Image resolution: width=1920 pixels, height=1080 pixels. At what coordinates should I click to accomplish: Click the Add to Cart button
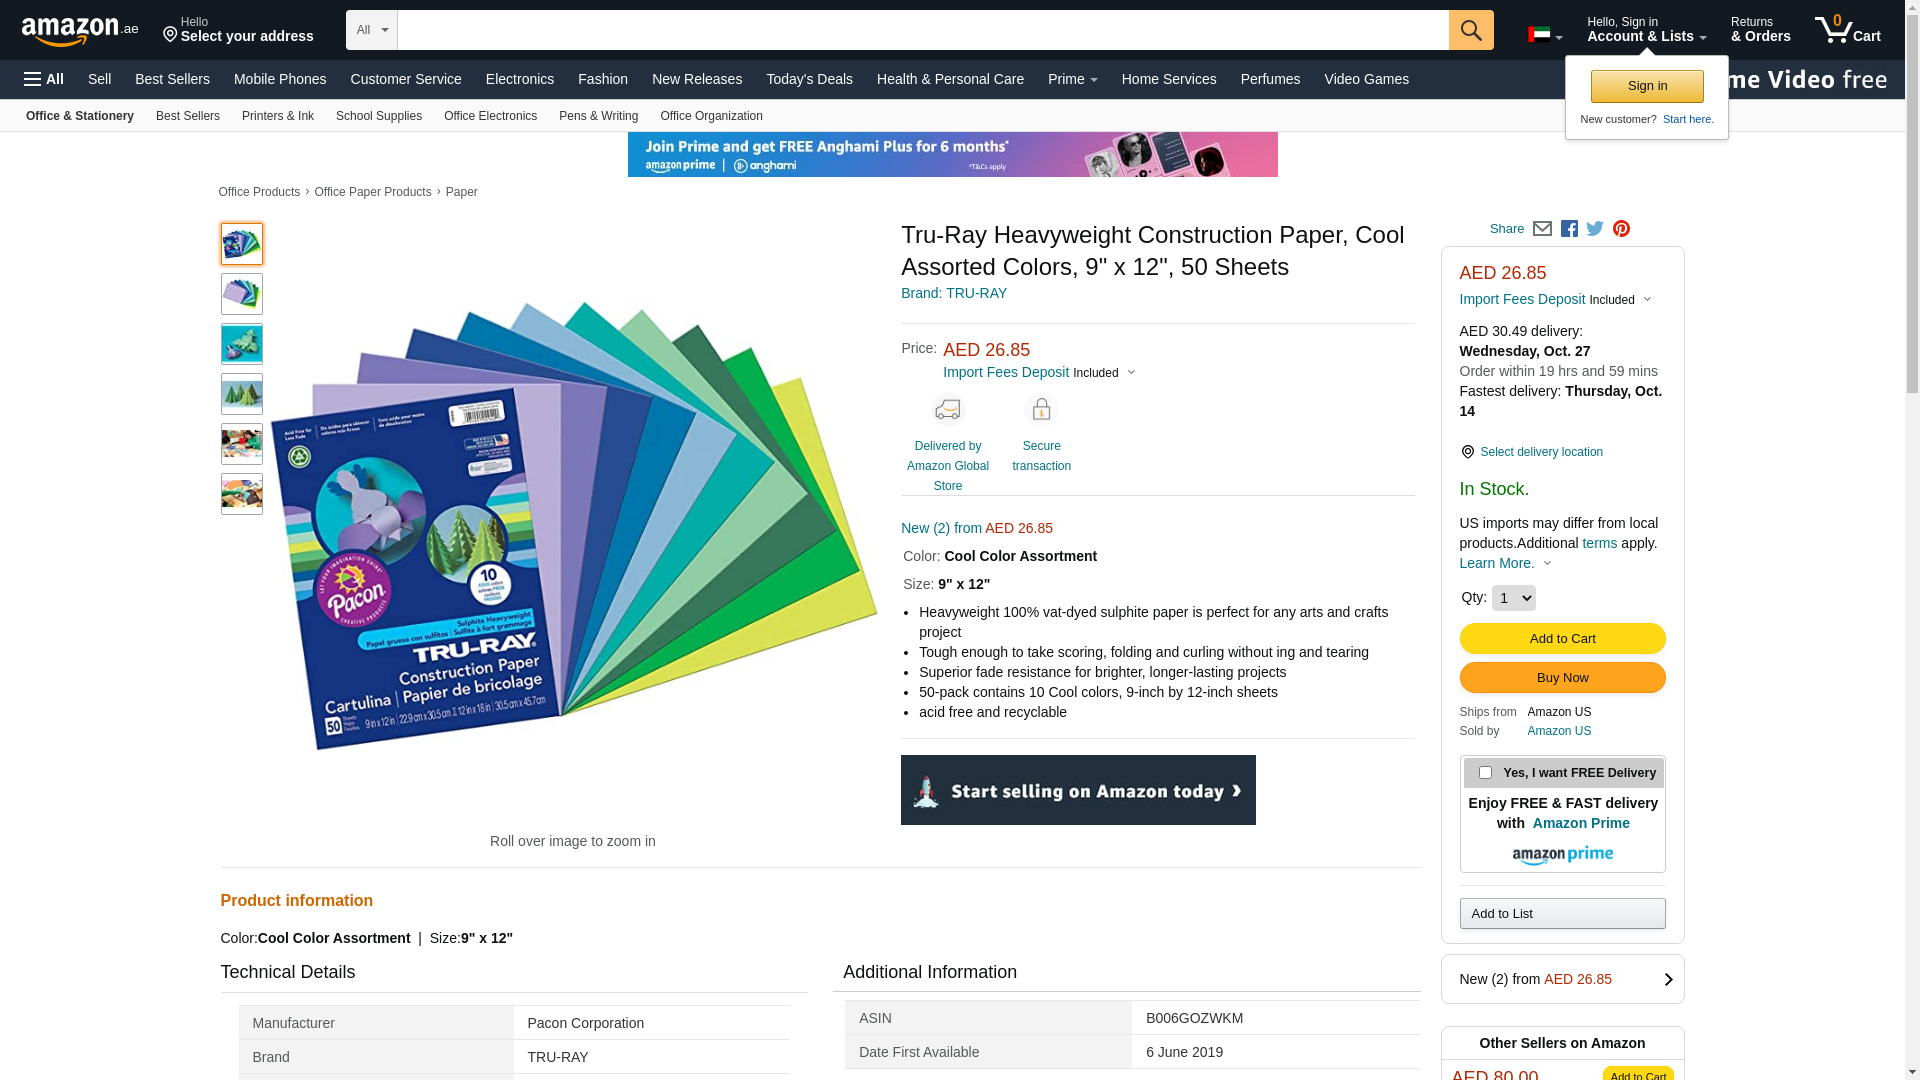(1562, 639)
